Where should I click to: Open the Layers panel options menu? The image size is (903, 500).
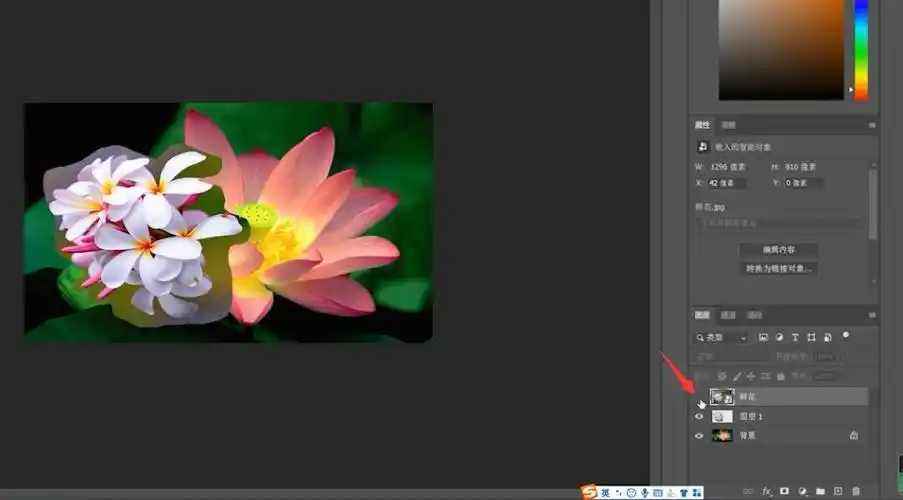pos(872,315)
